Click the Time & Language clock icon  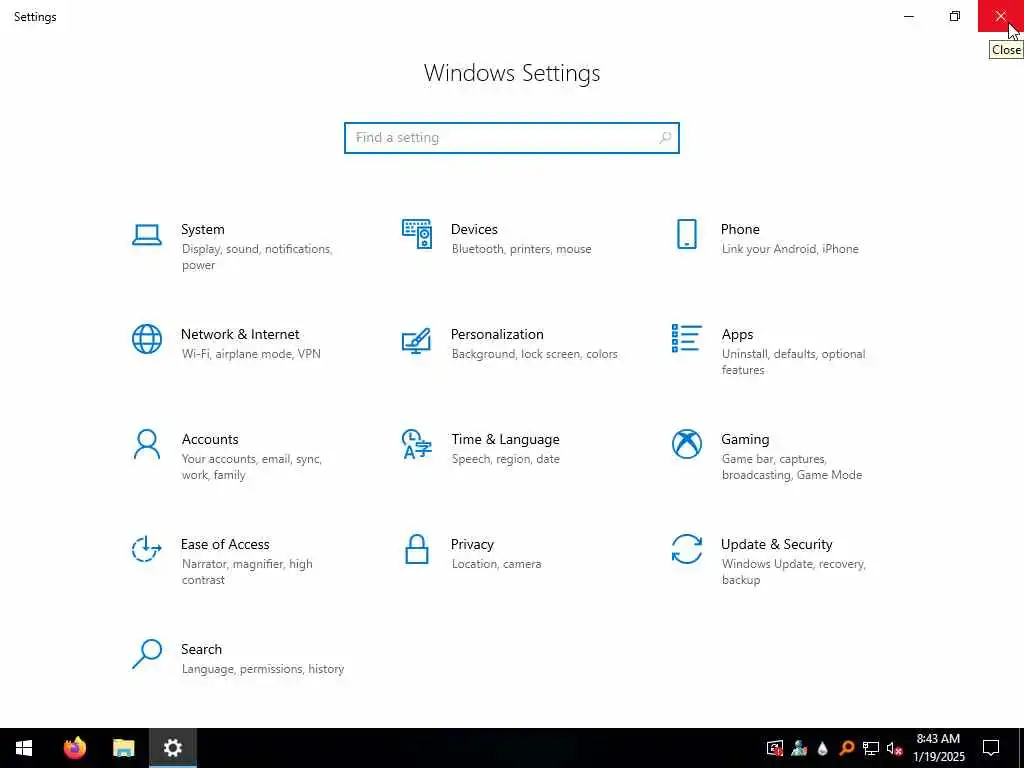click(417, 444)
